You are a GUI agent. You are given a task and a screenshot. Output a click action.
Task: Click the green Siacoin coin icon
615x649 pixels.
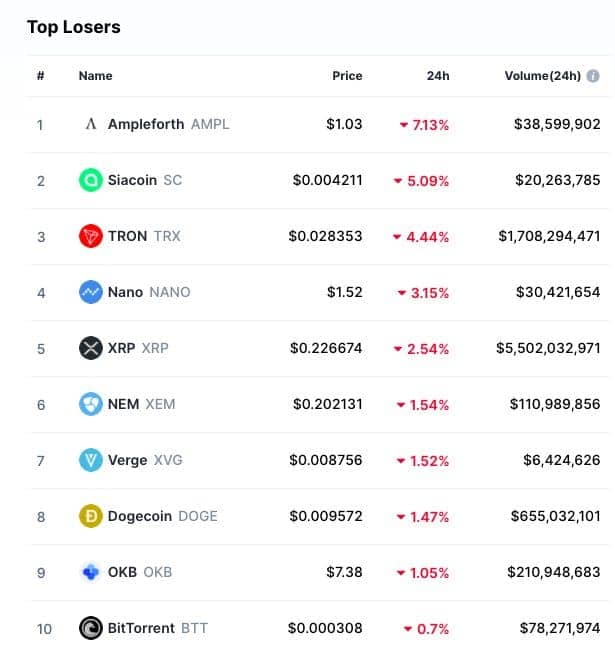point(91,180)
